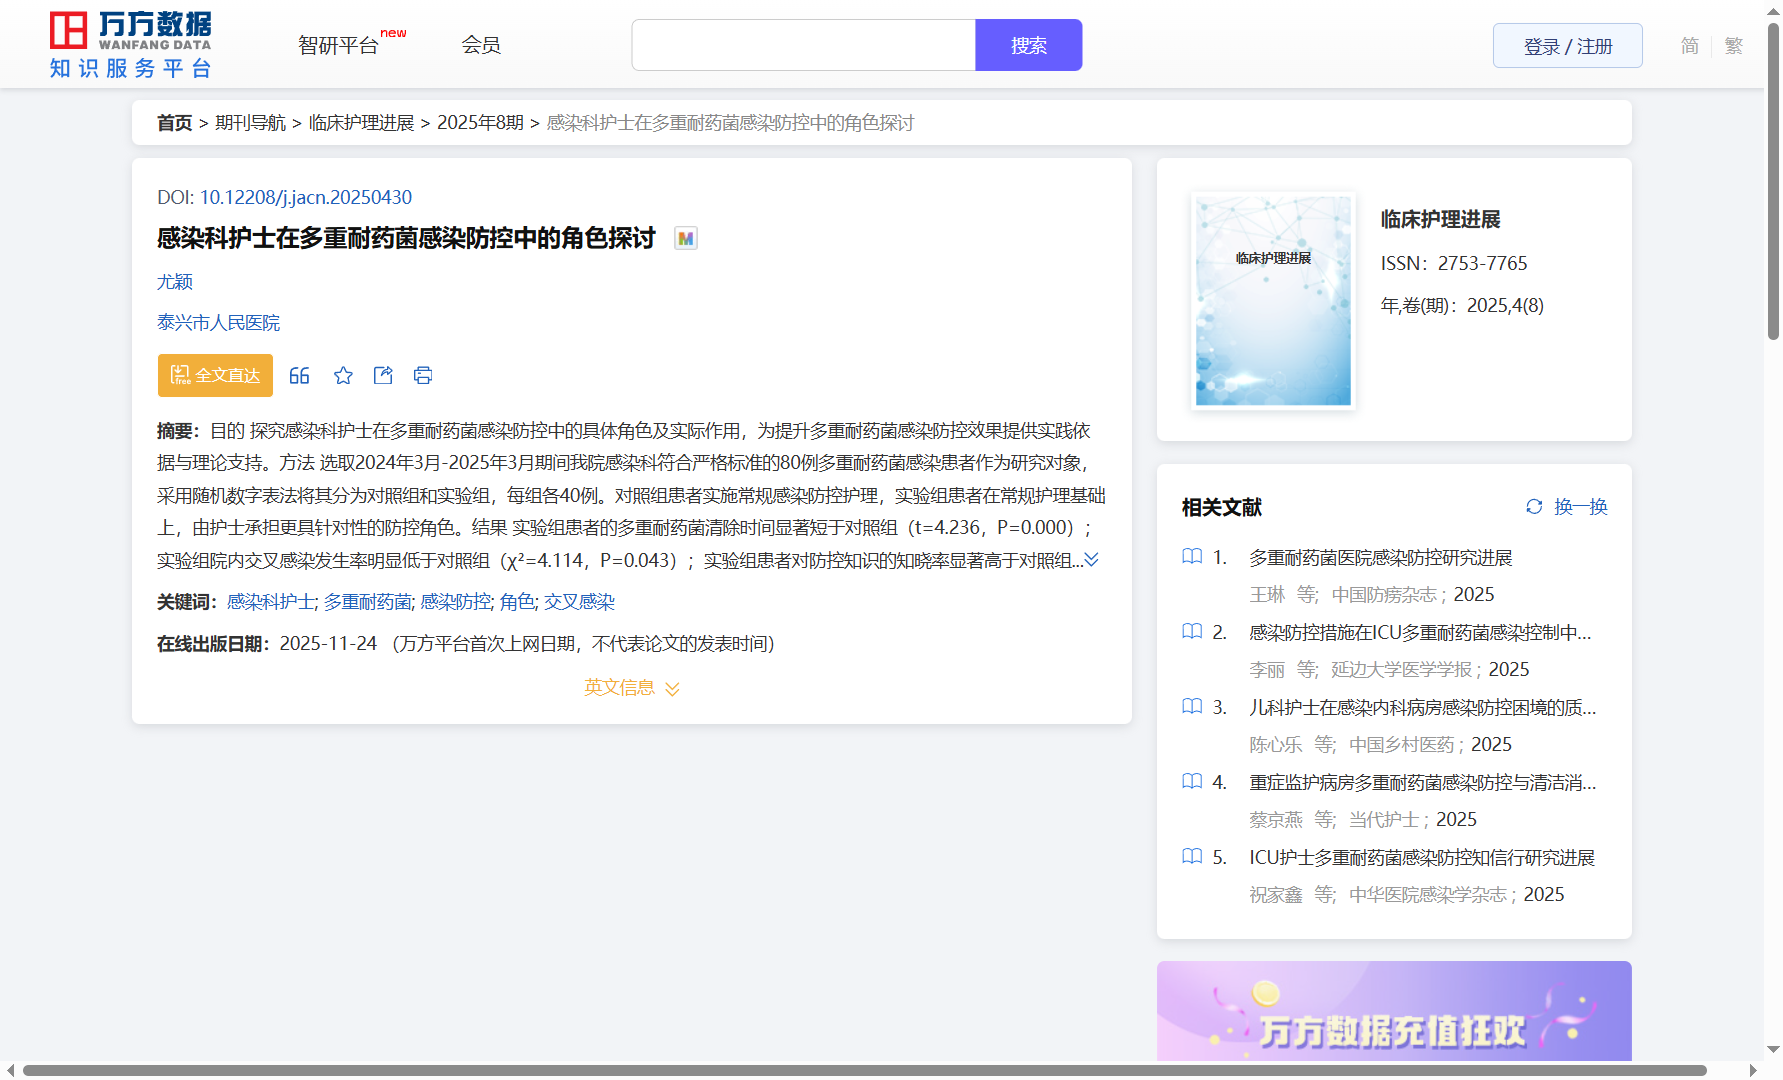Switch to simplified Chinese 简
The height and width of the screenshot is (1080, 1783).
[1689, 46]
